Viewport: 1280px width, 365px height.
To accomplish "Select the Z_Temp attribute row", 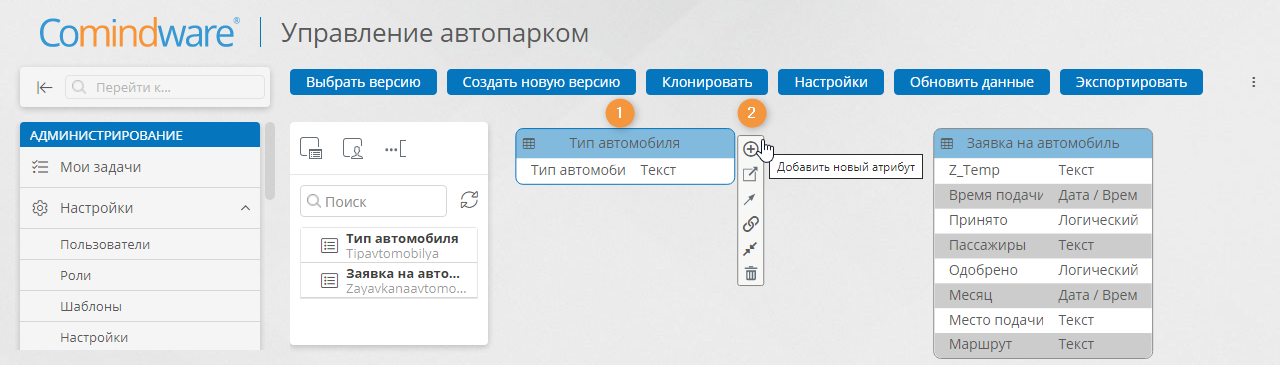I will [x=1043, y=170].
